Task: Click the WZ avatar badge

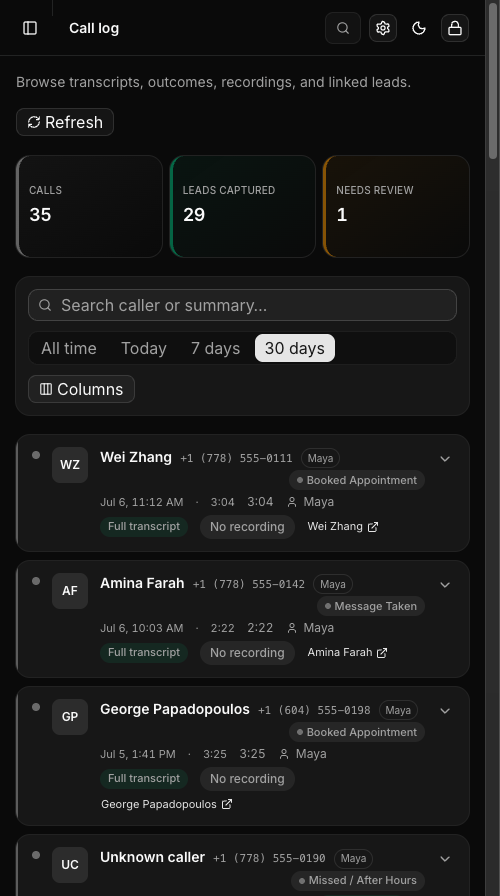Action: (x=70, y=465)
